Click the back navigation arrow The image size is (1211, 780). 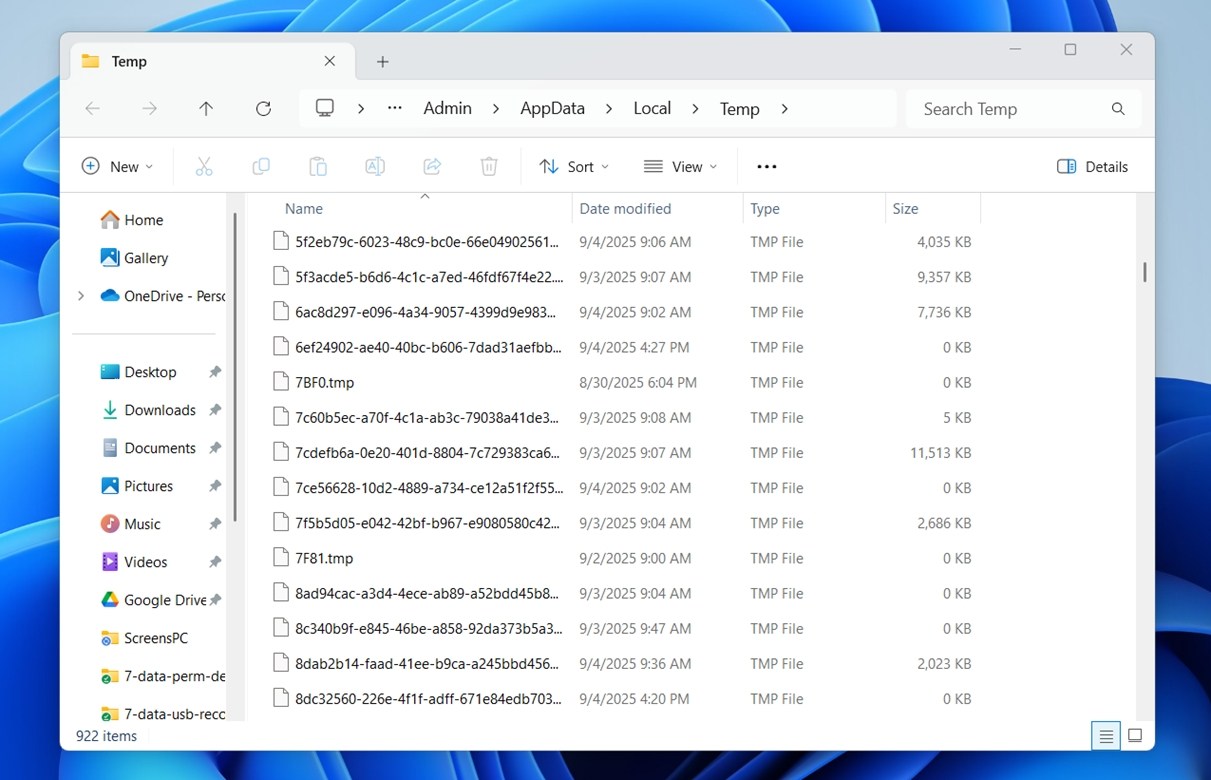tap(92, 109)
